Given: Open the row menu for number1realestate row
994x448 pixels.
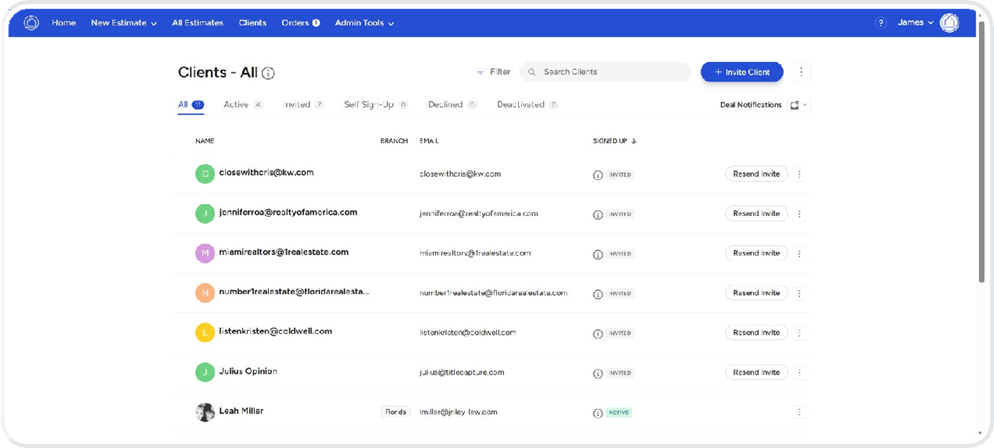Looking at the screenshot, I should (799, 293).
